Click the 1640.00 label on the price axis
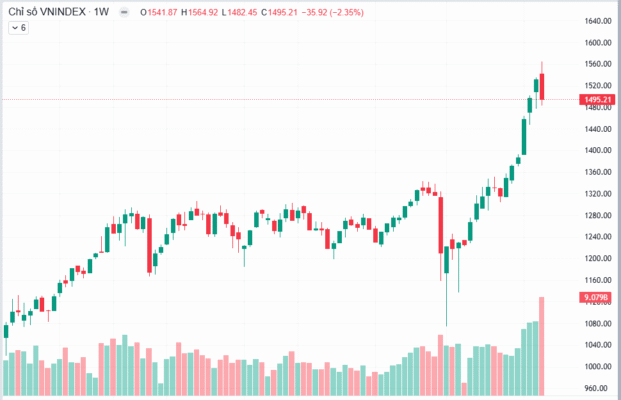621x400 pixels. click(597, 22)
